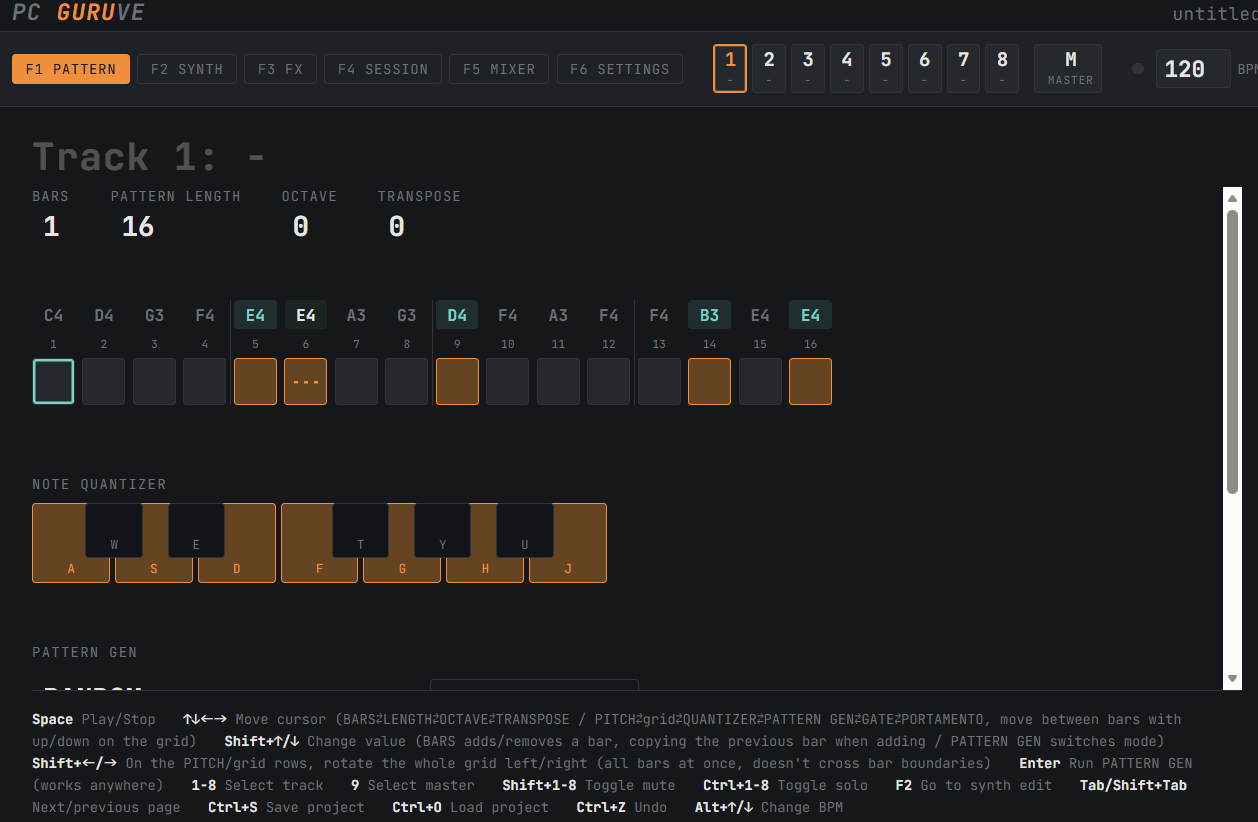
Task: Click the 120 BPM tempo field
Action: point(1193,69)
